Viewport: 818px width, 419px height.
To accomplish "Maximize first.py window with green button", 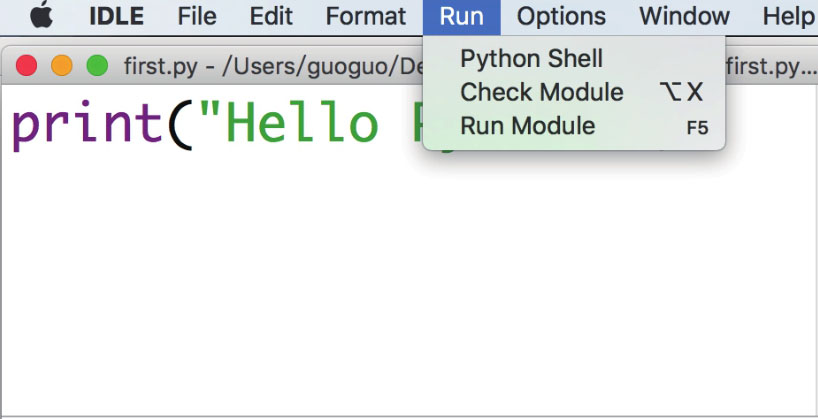I will point(97,66).
